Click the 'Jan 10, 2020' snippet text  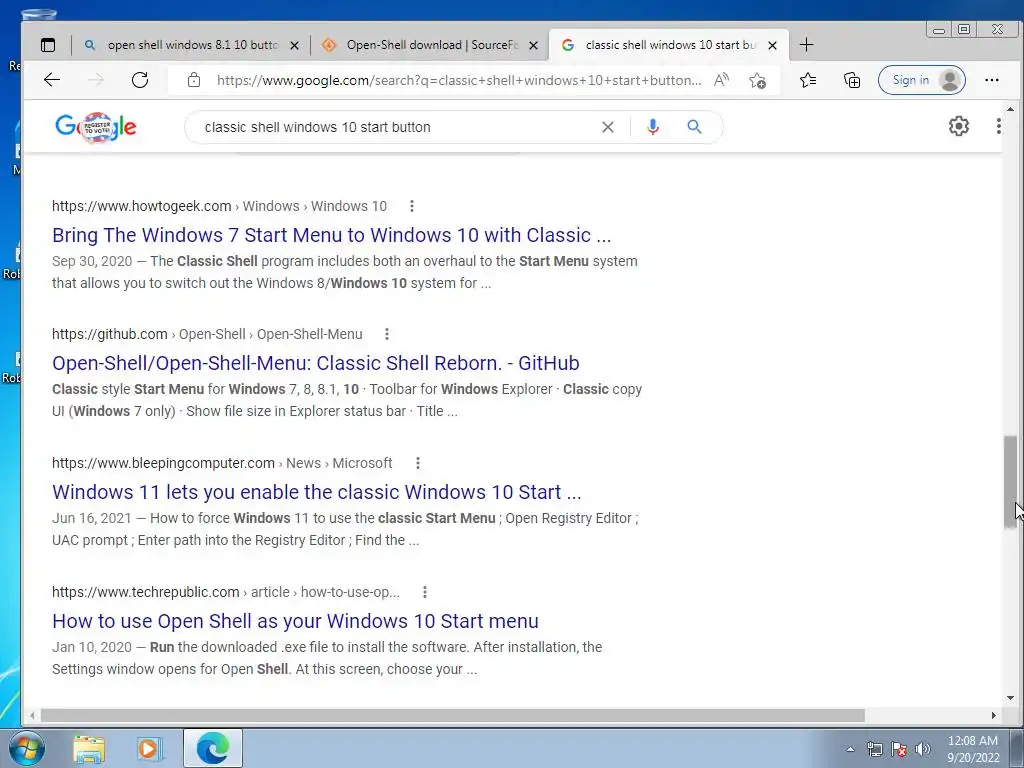(x=92, y=647)
